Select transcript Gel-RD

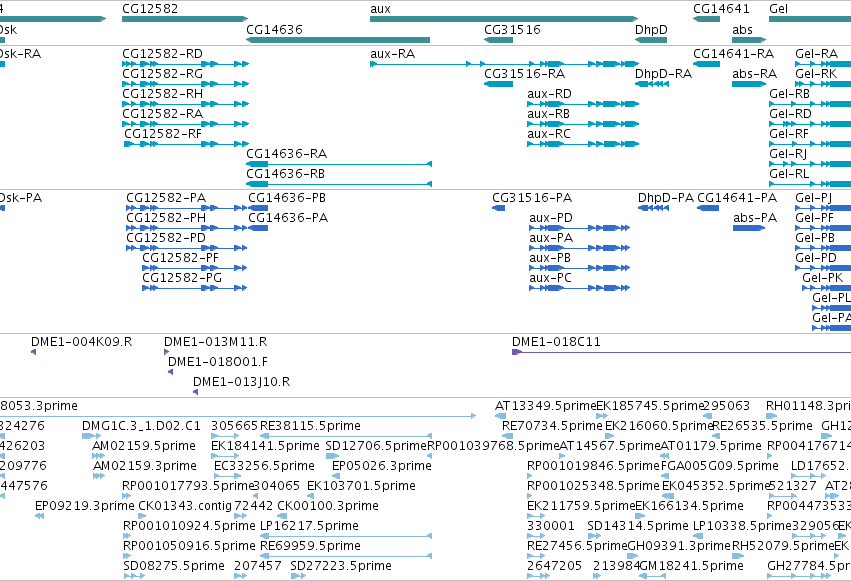pyautogui.click(x=810, y=124)
